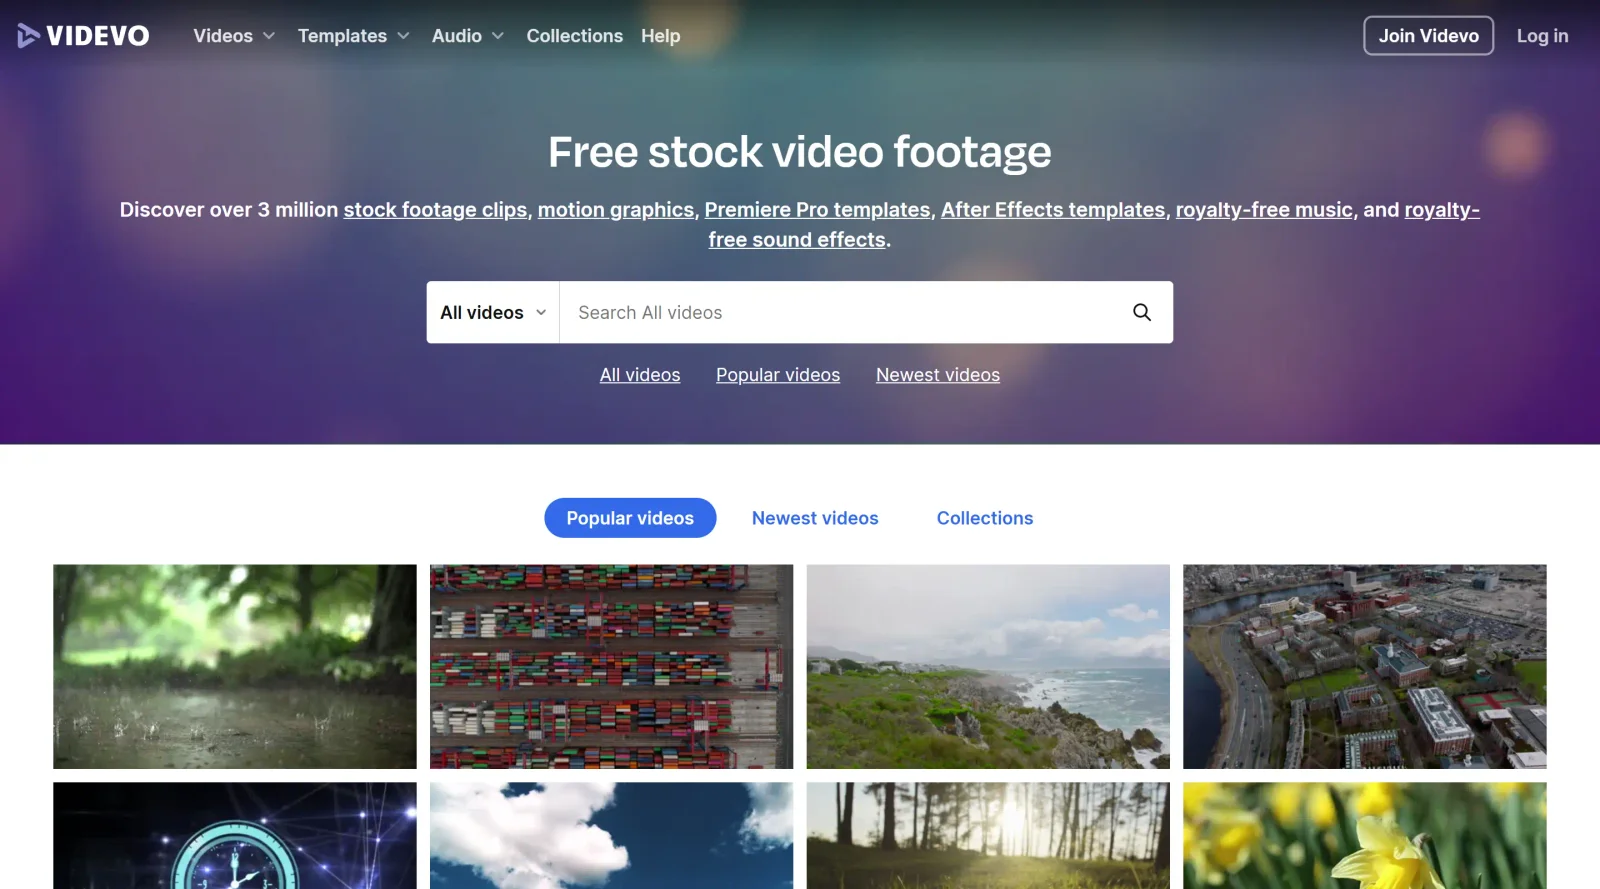The width and height of the screenshot is (1600, 889).
Task: Open the yellow daffodil video thumbnail
Action: point(1365,835)
